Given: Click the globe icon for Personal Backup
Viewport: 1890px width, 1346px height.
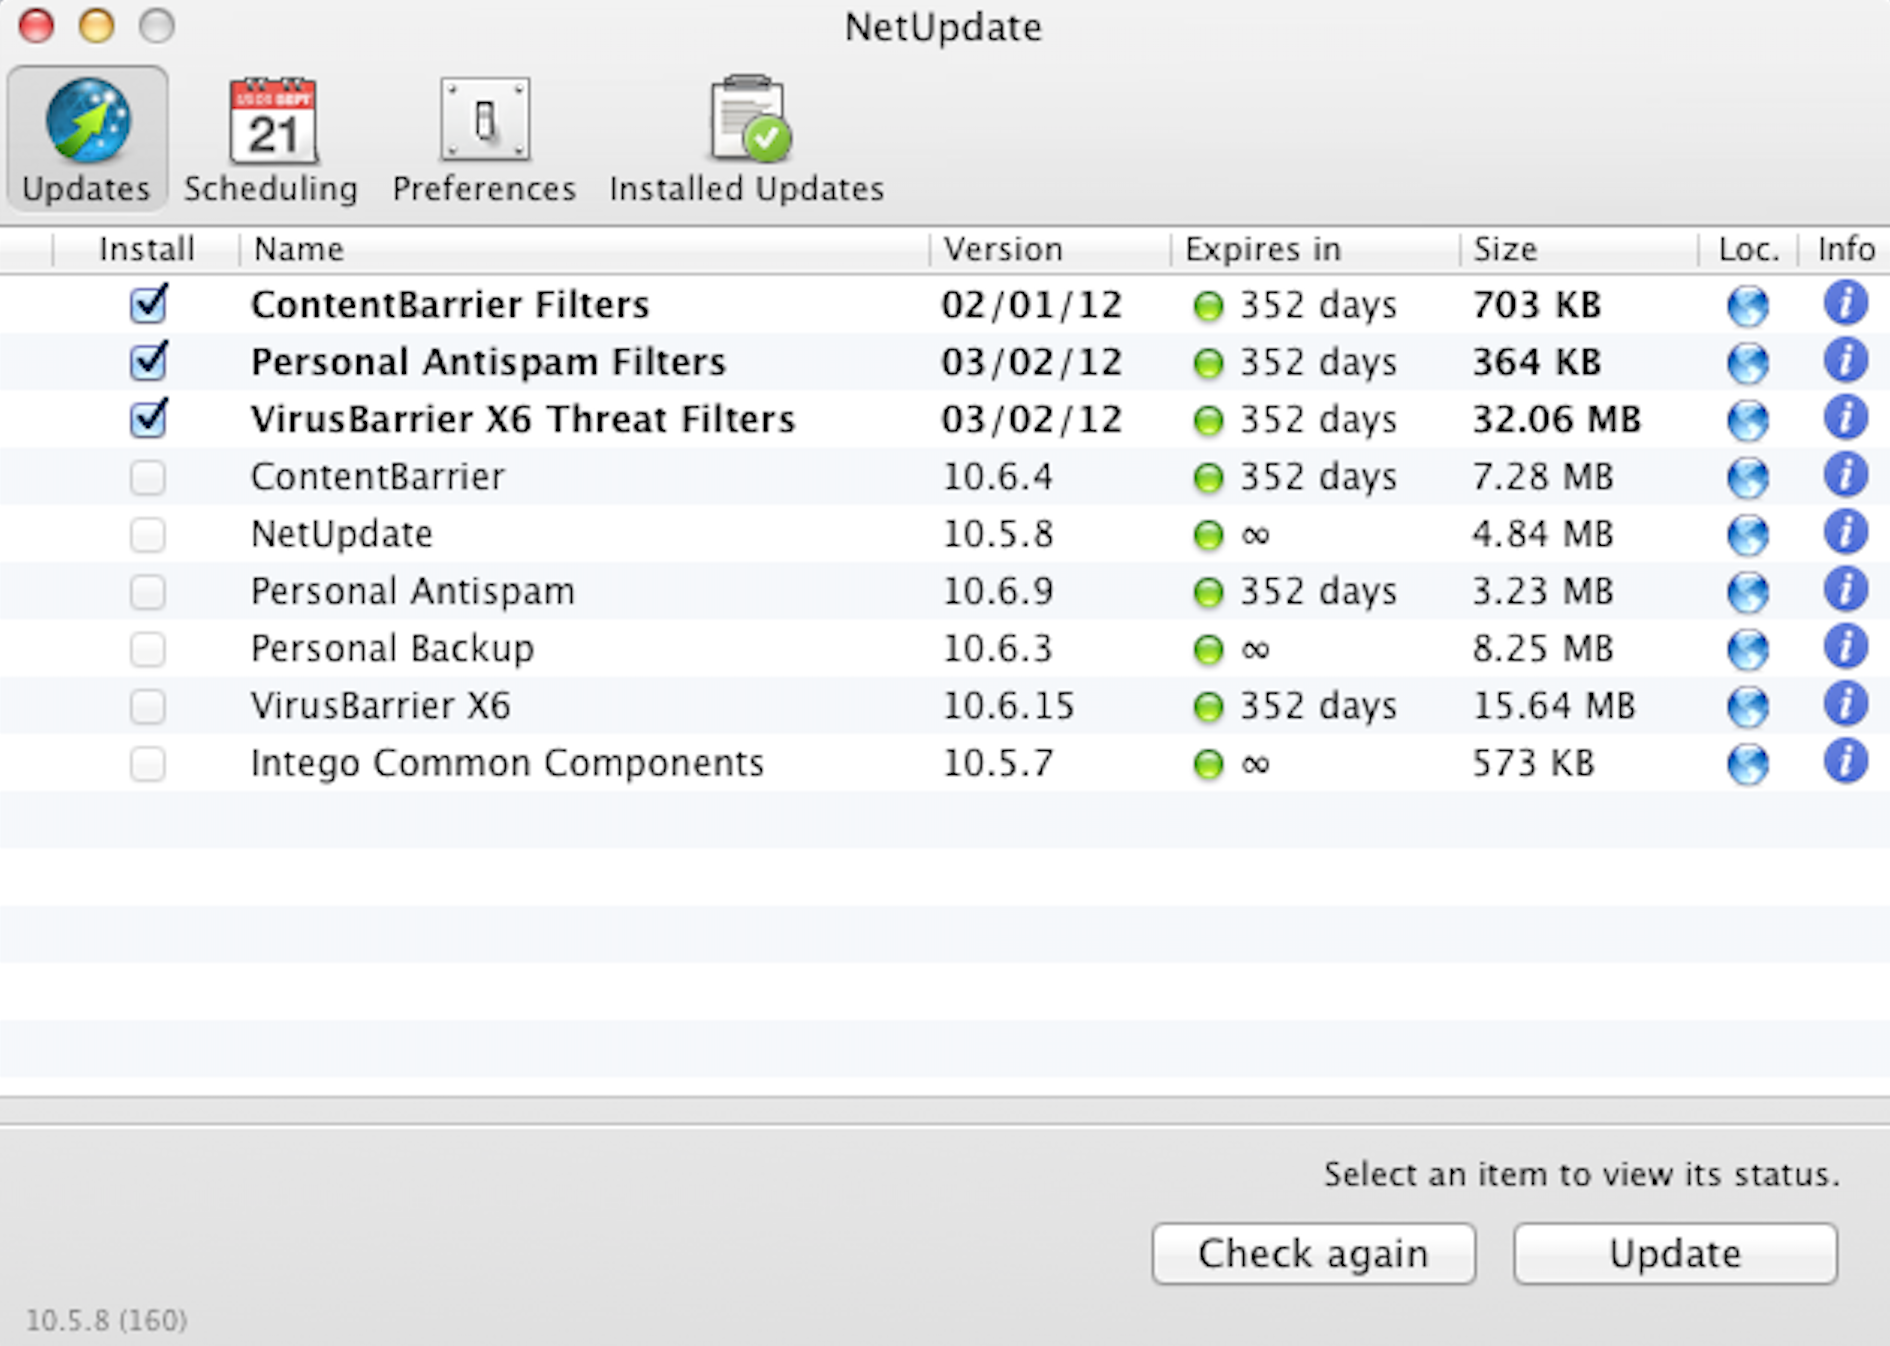Looking at the screenshot, I should coord(1747,649).
